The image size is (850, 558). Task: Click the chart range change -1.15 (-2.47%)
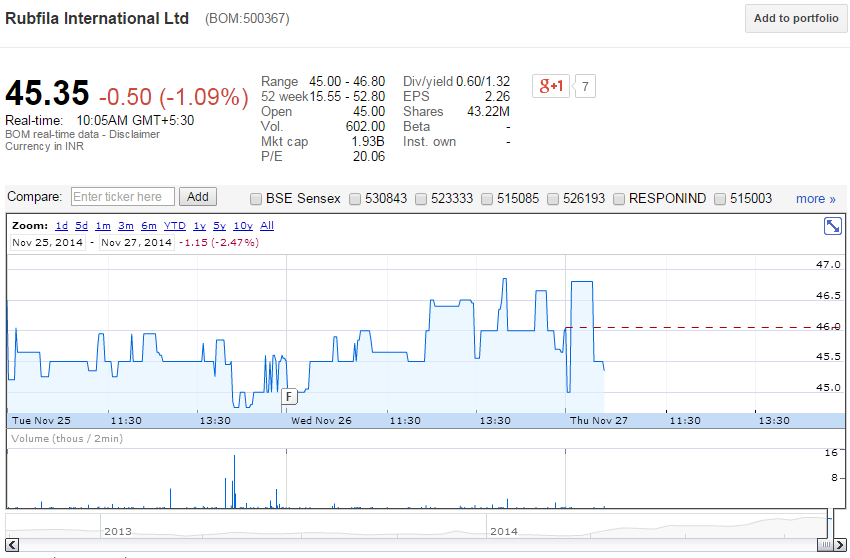pyautogui.click(x=219, y=242)
